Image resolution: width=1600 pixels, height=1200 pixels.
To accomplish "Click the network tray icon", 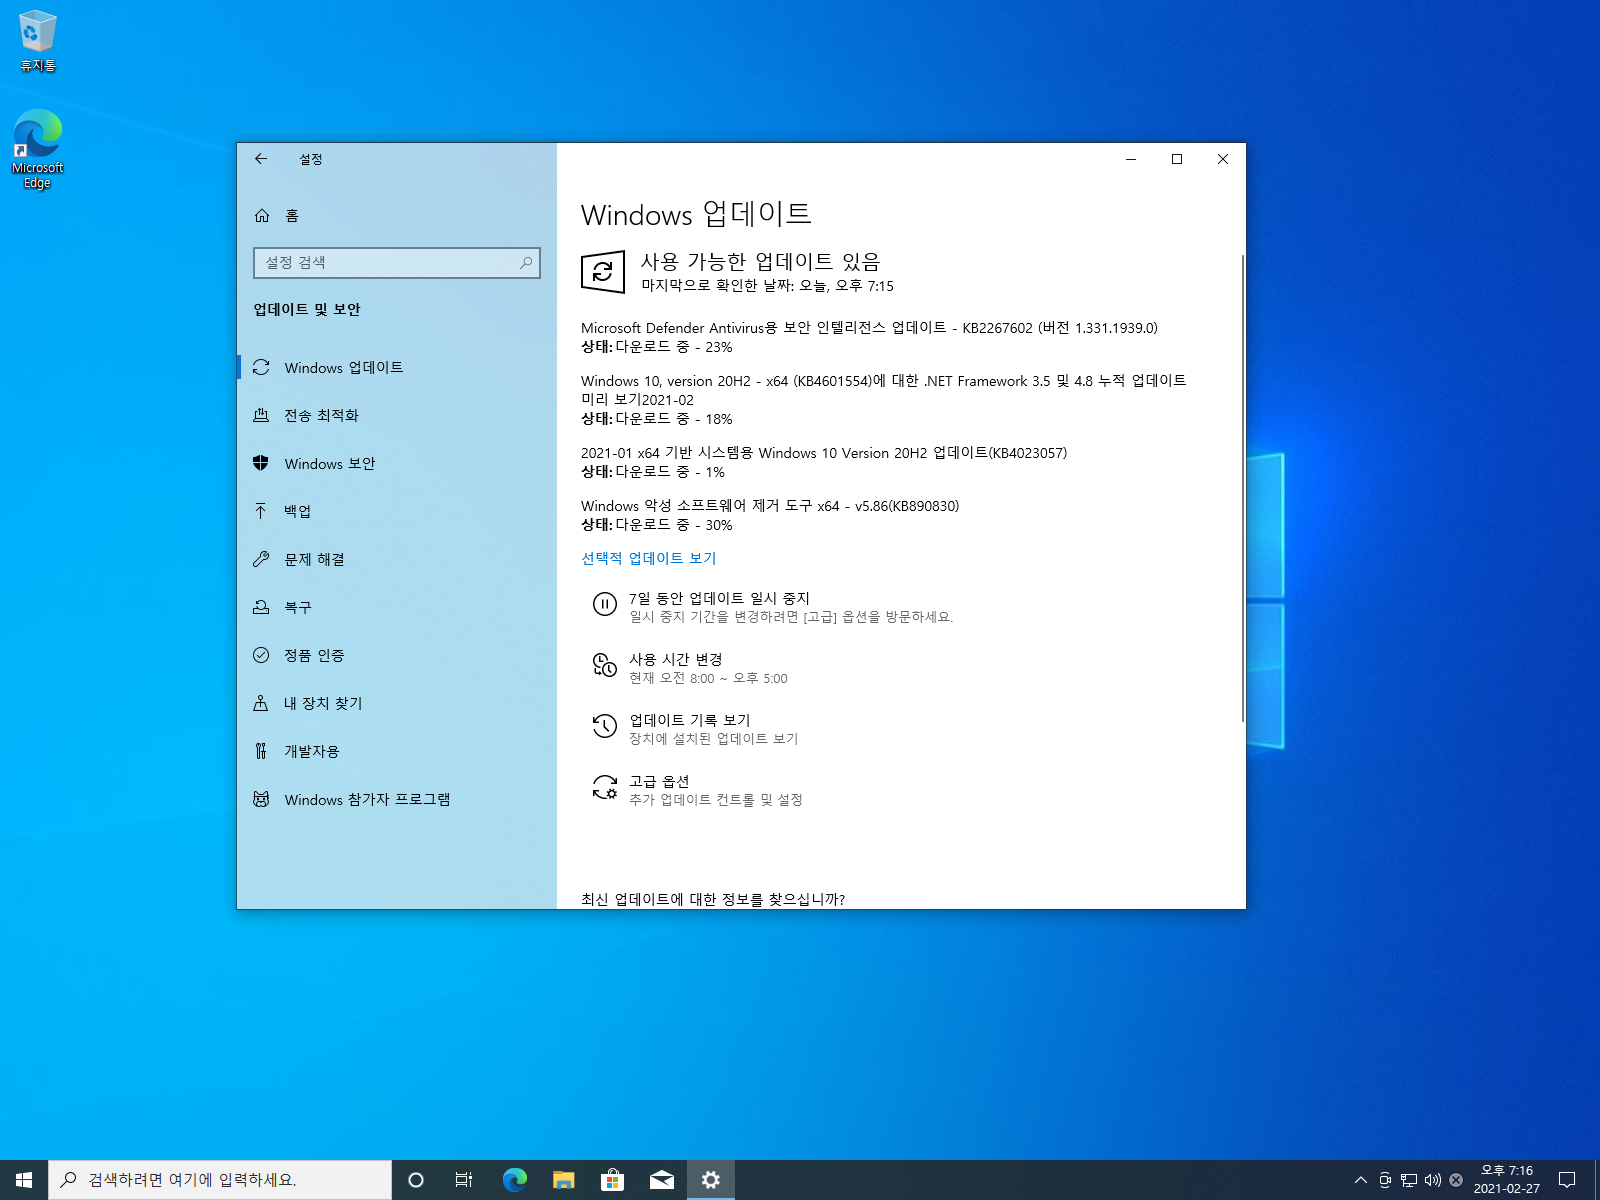I will pos(1409,1180).
